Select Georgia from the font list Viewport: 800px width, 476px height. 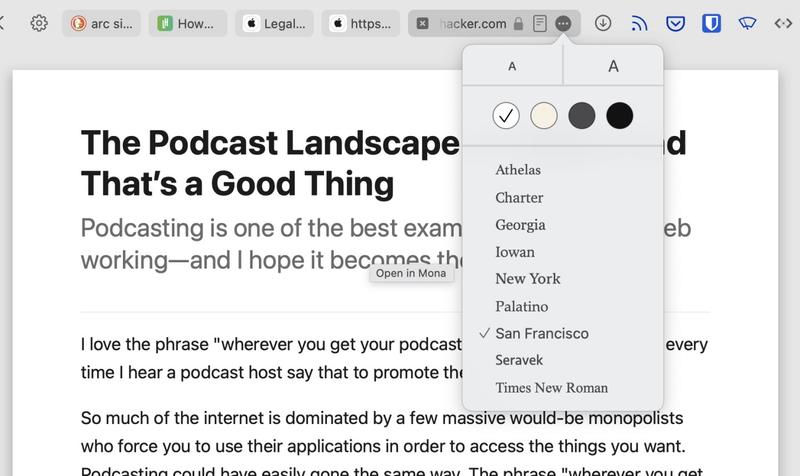pos(520,225)
